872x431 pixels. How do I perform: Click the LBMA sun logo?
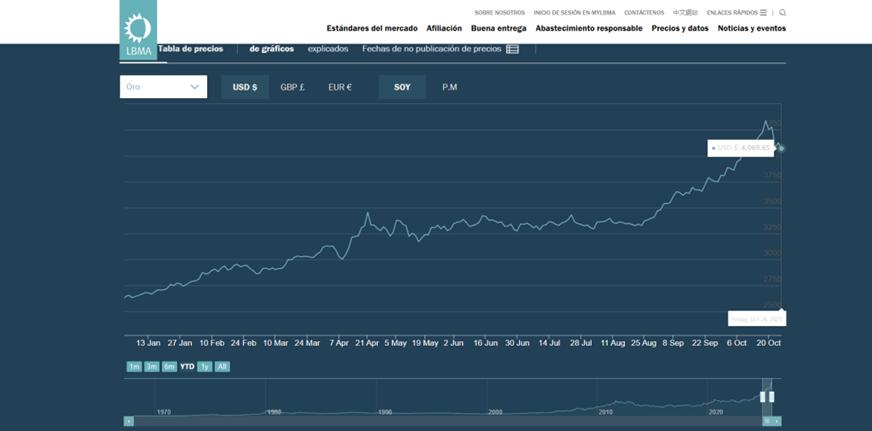tap(138, 29)
